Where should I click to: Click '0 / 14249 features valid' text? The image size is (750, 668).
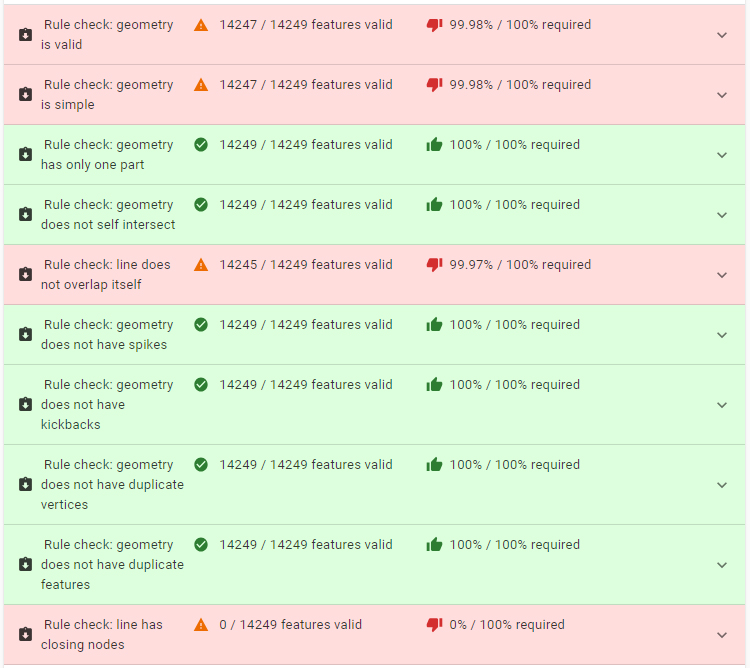[290, 625]
